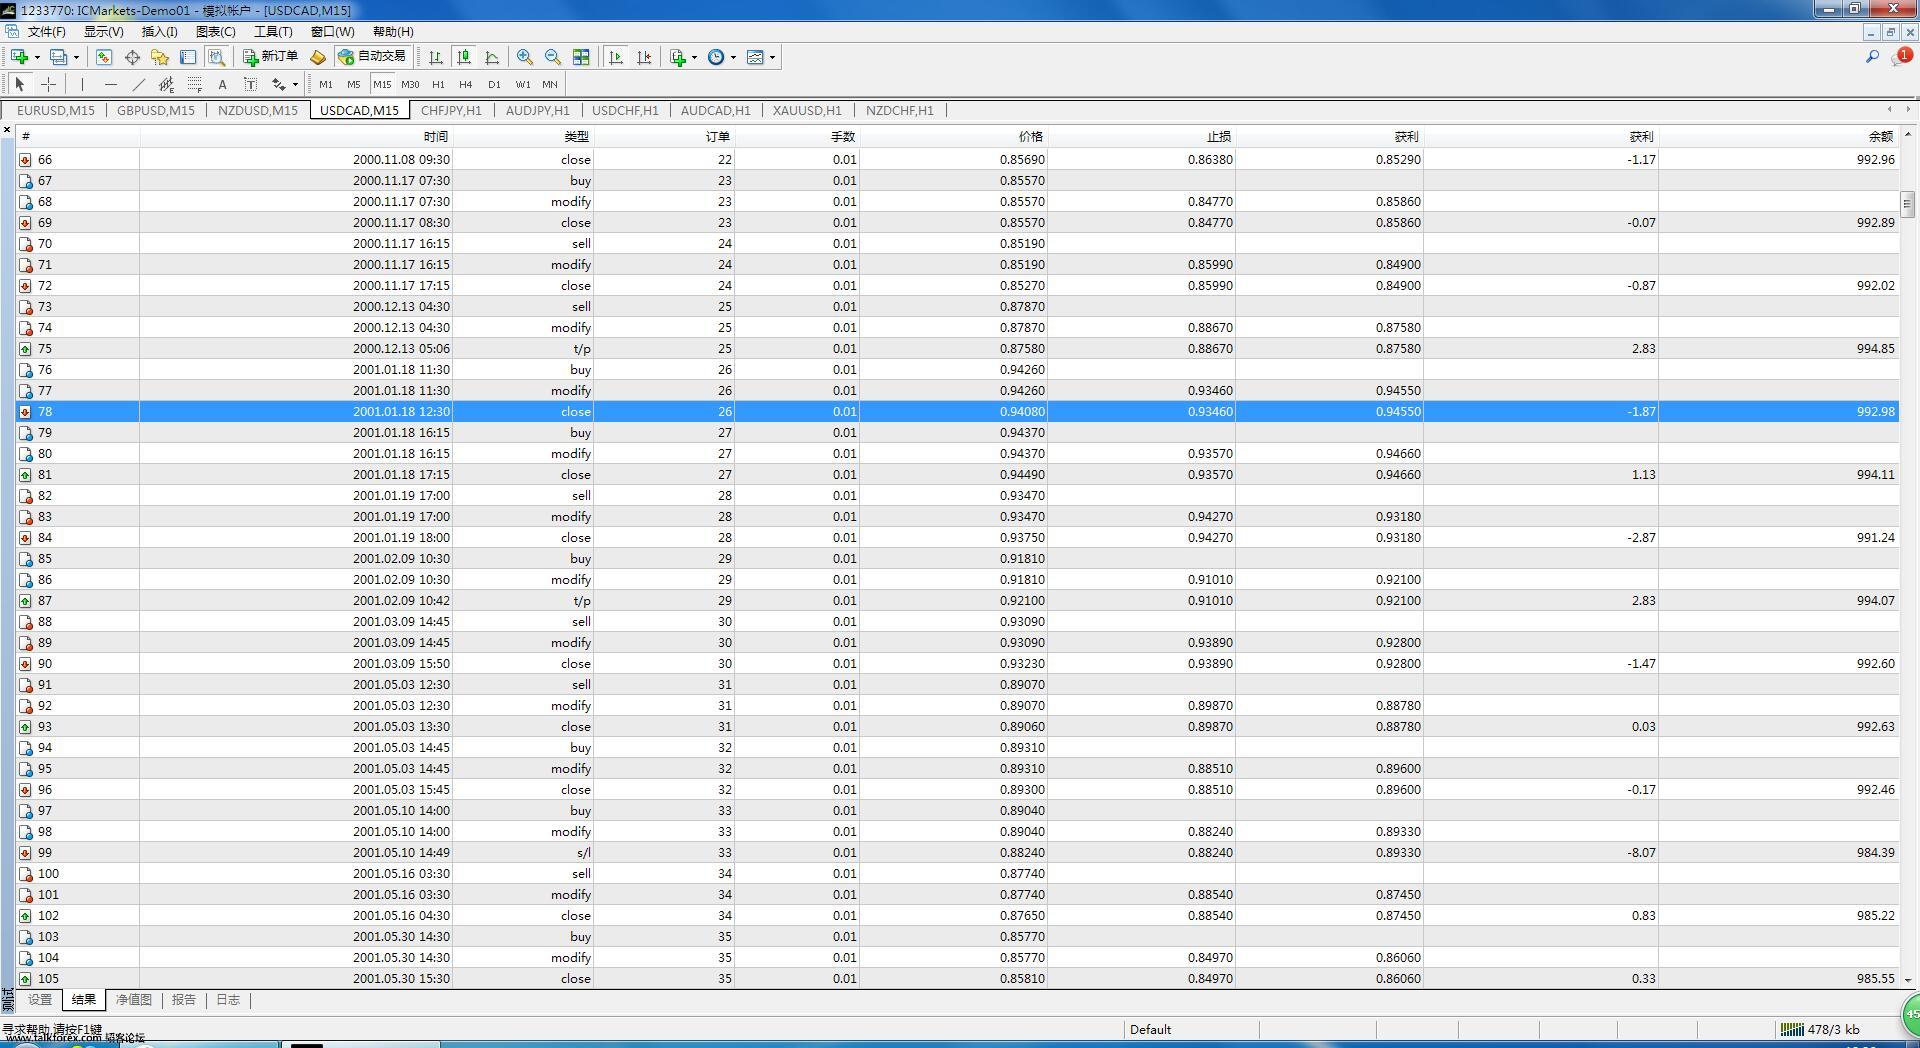Select the arrow cursor tool
Screen dimensions: 1920x1048
click(20, 84)
